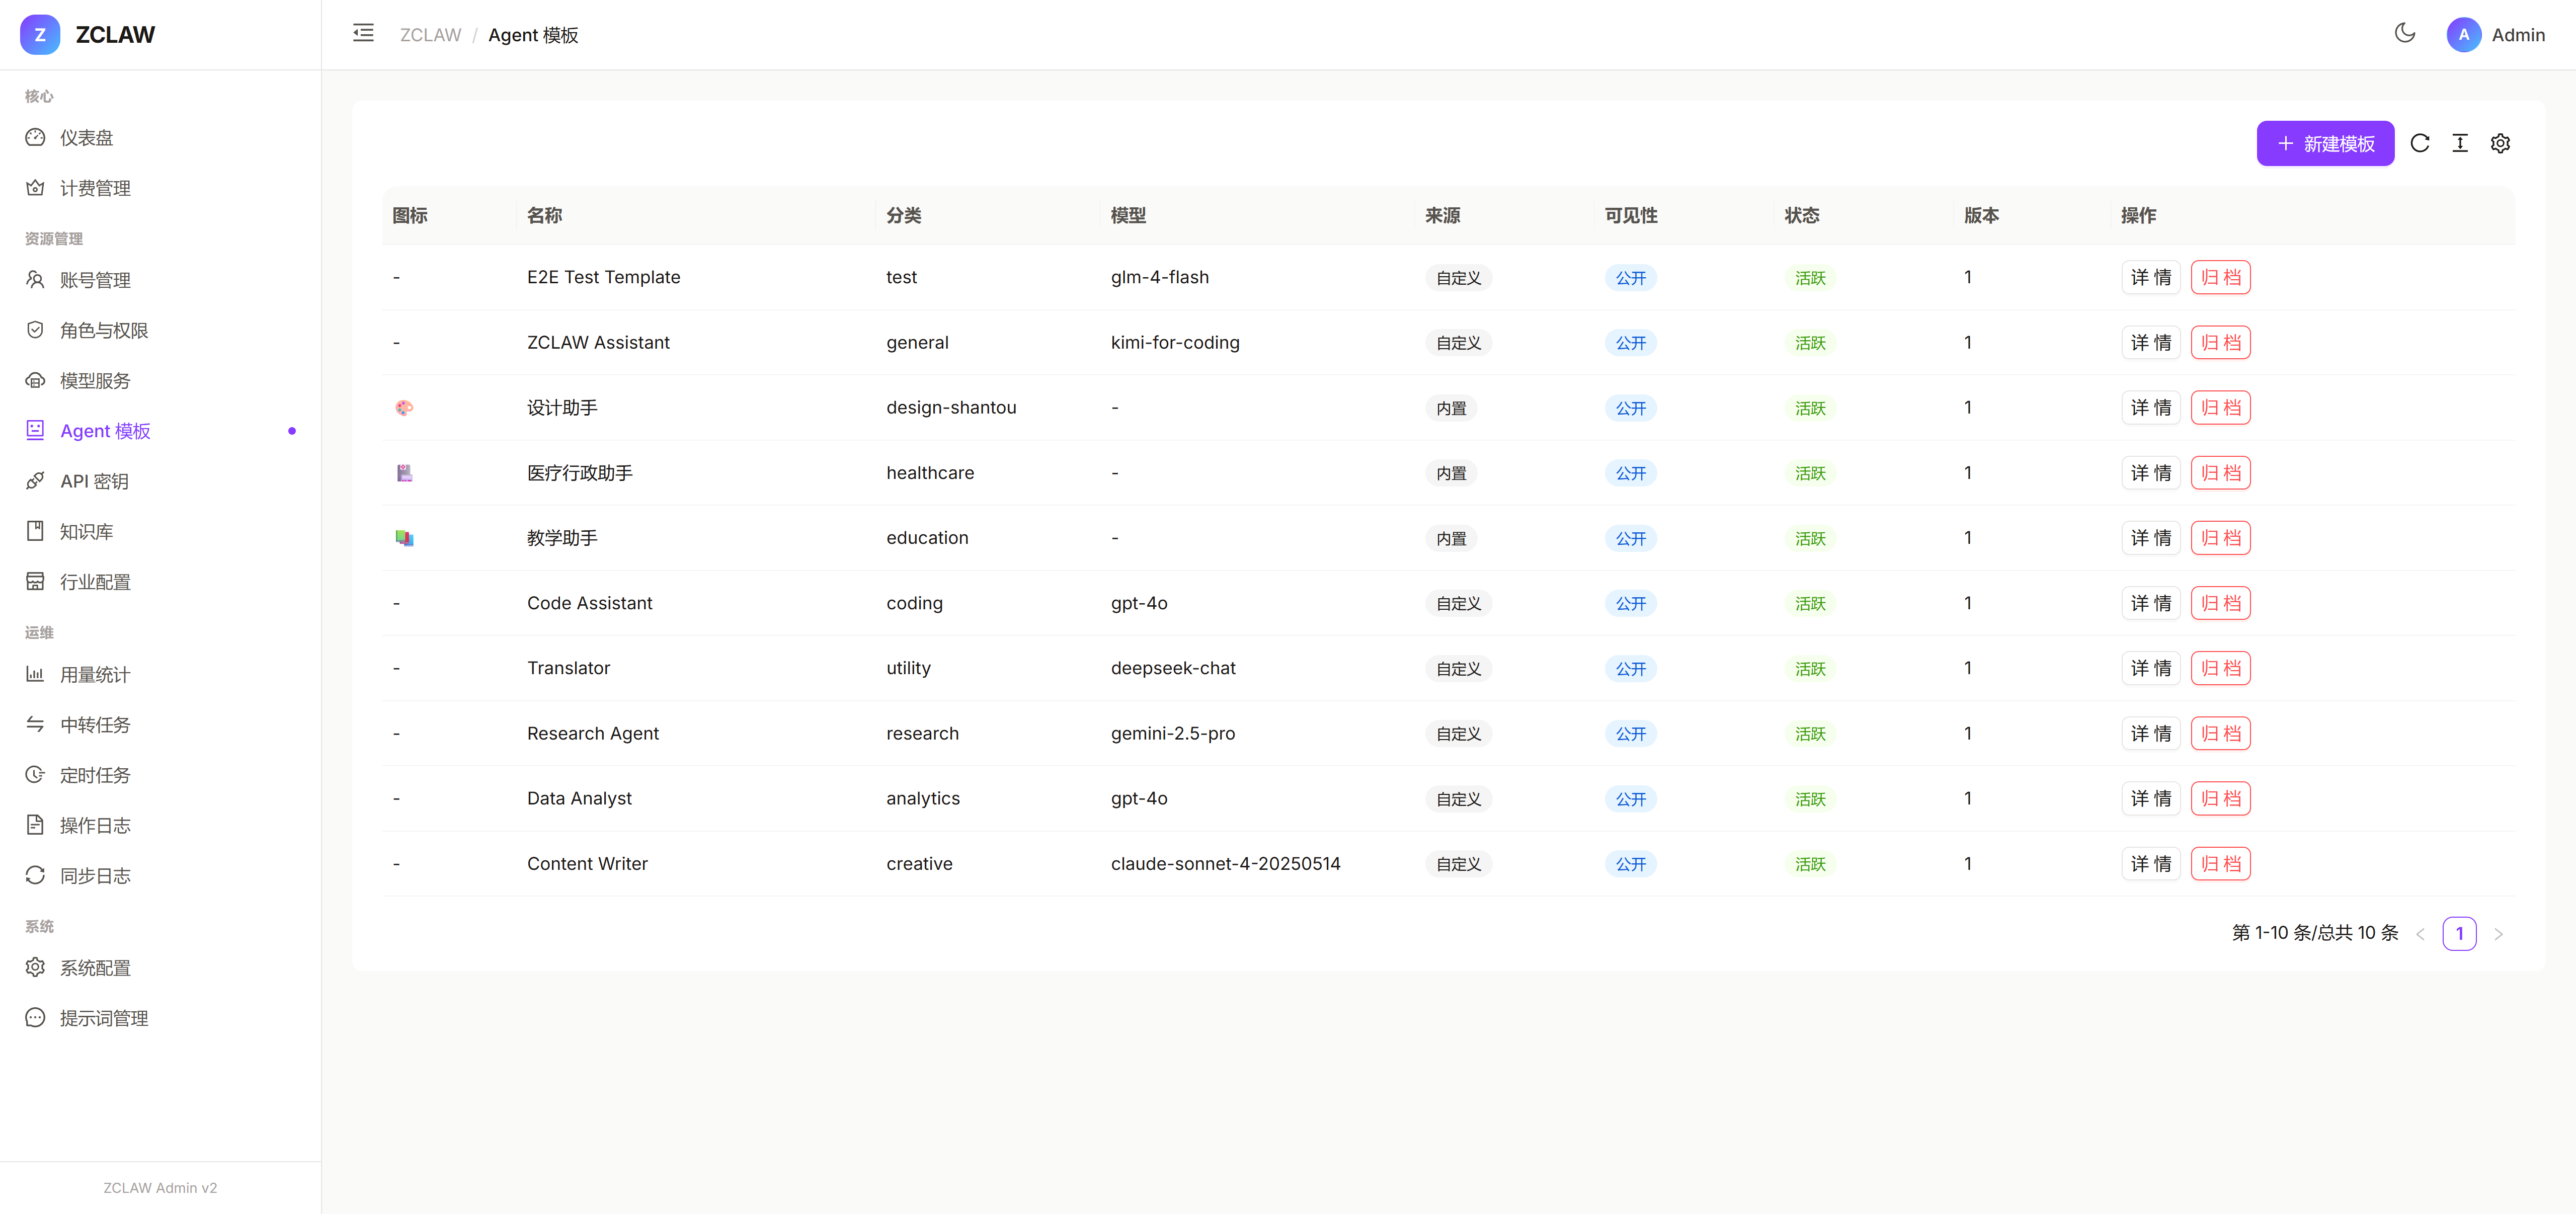Click the palette icon of 设计助手
Viewport: 2576px width, 1214px height.
point(404,408)
